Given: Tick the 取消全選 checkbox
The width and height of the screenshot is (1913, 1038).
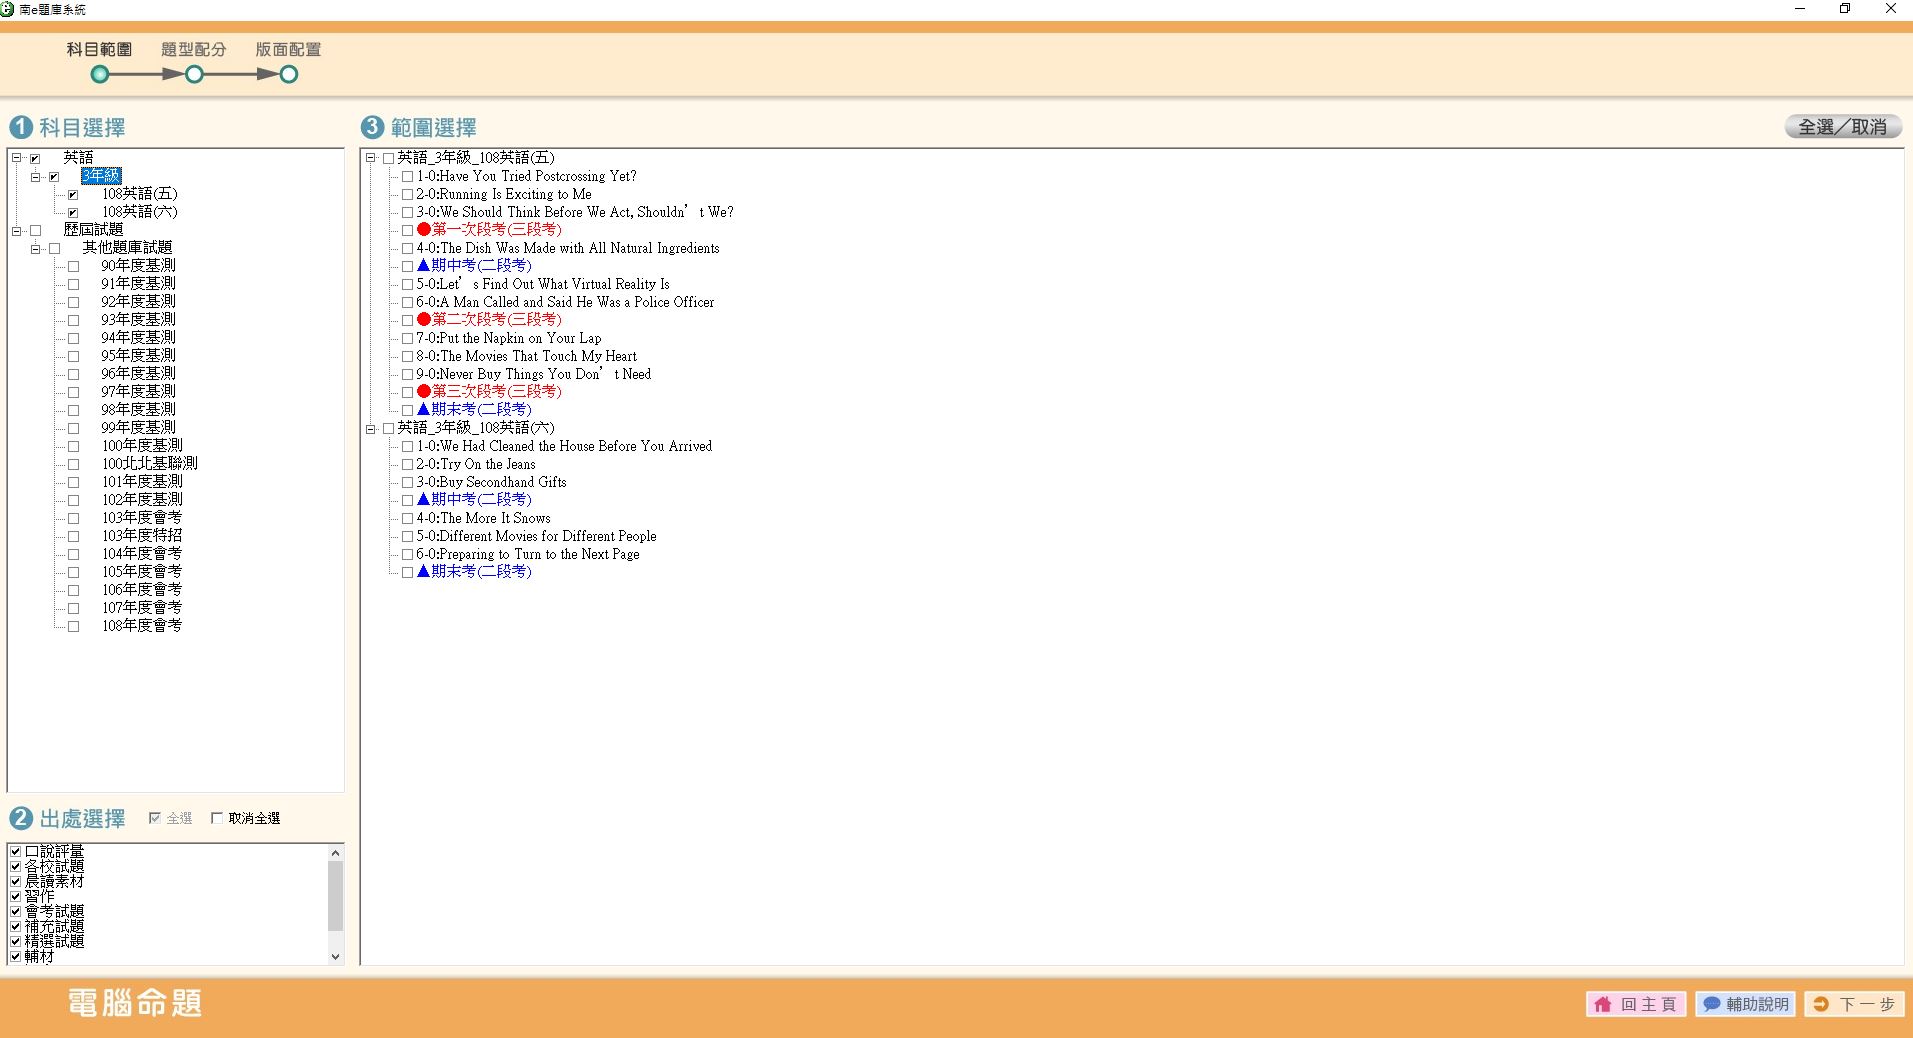Looking at the screenshot, I should pyautogui.click(x=217, y=818).
